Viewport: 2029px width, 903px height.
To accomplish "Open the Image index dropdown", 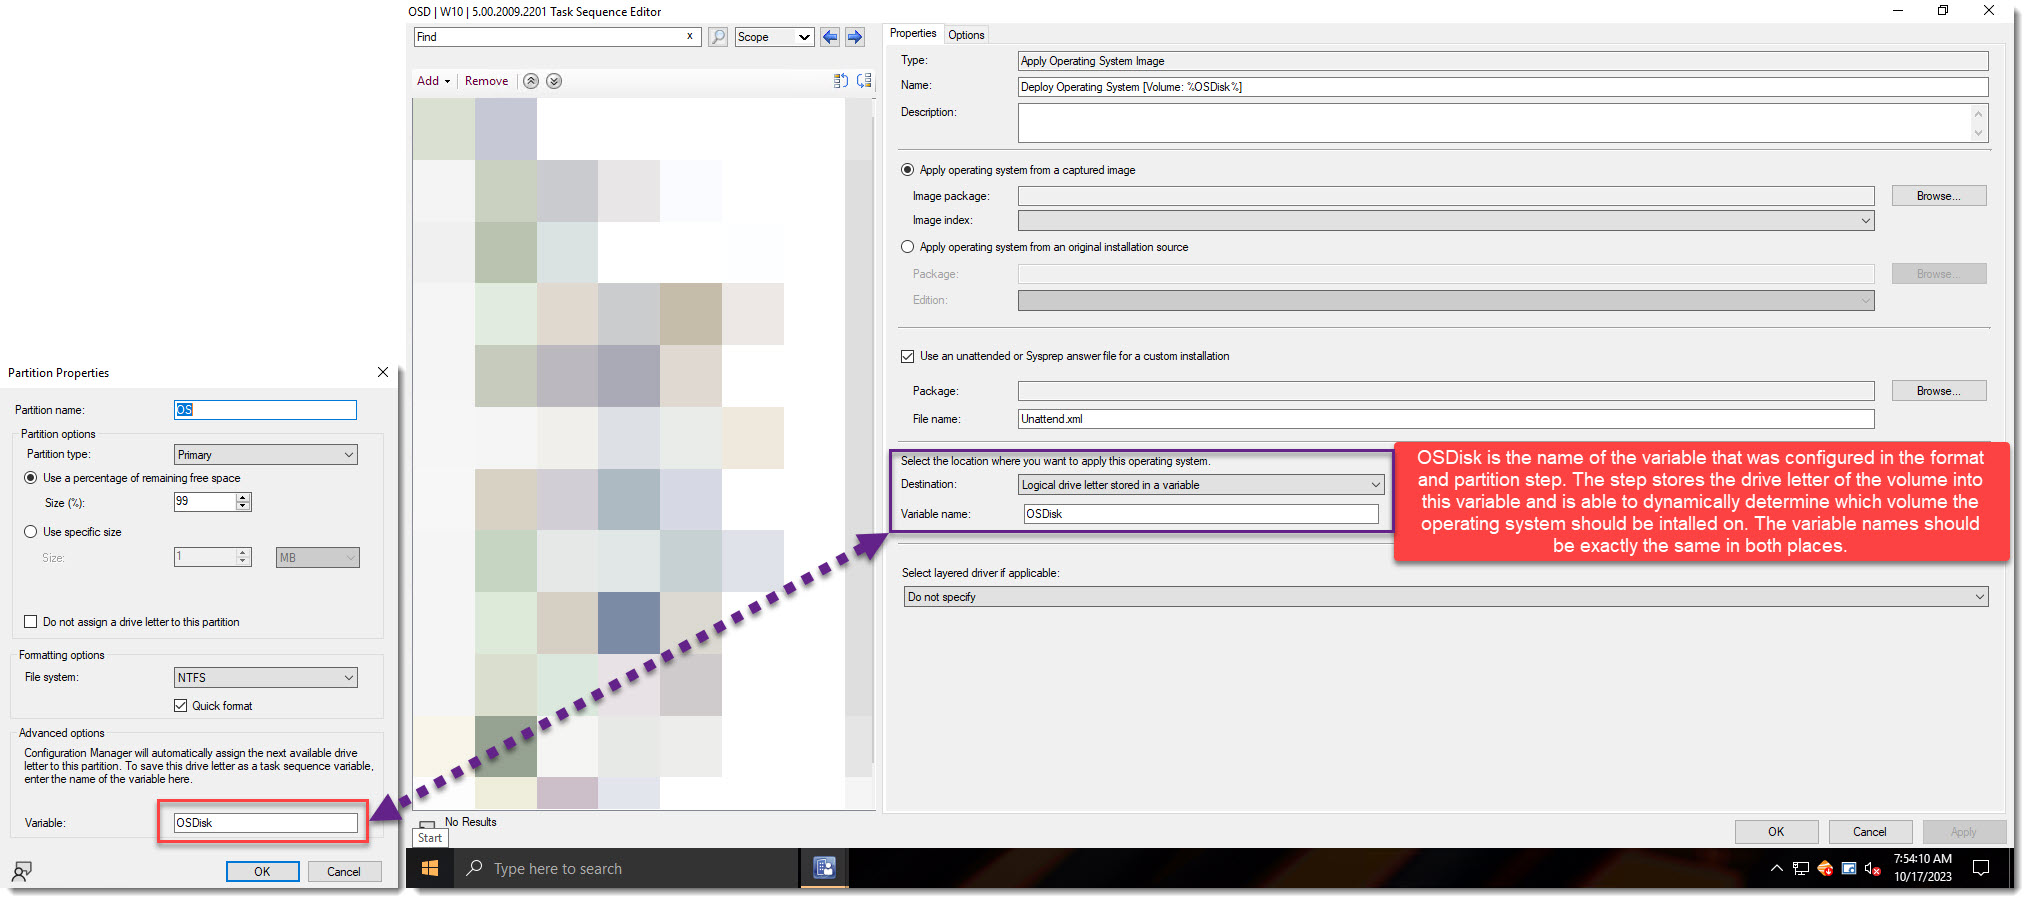I will pos(1445,221).
